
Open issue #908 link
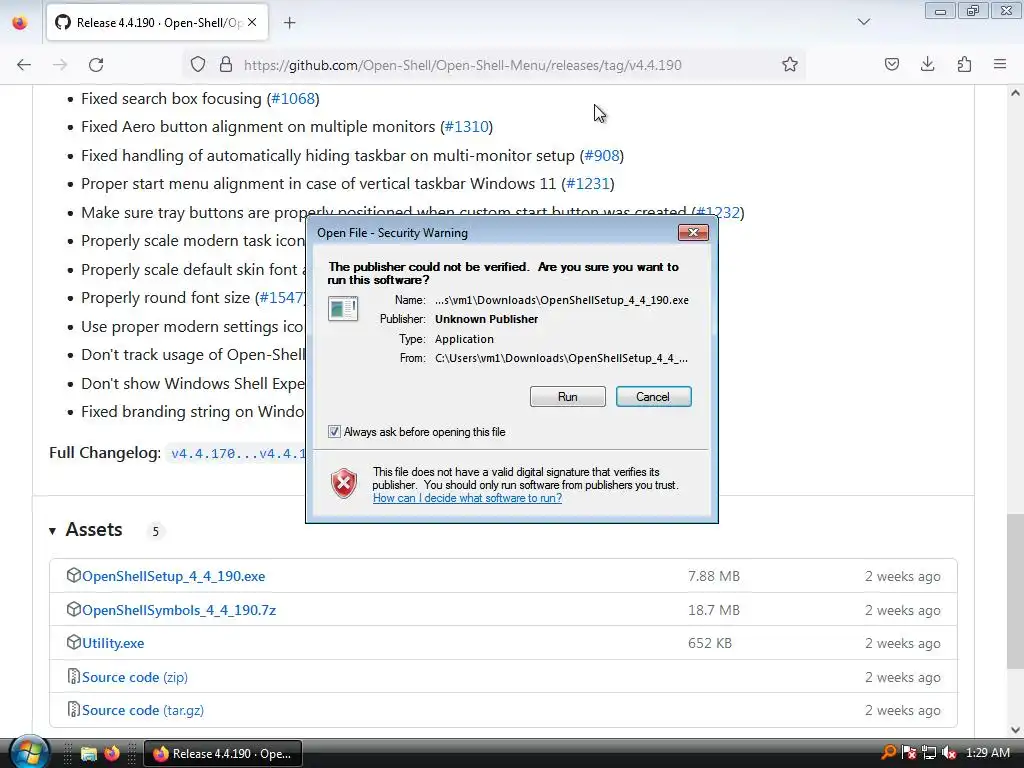click(x=601, y=155)
